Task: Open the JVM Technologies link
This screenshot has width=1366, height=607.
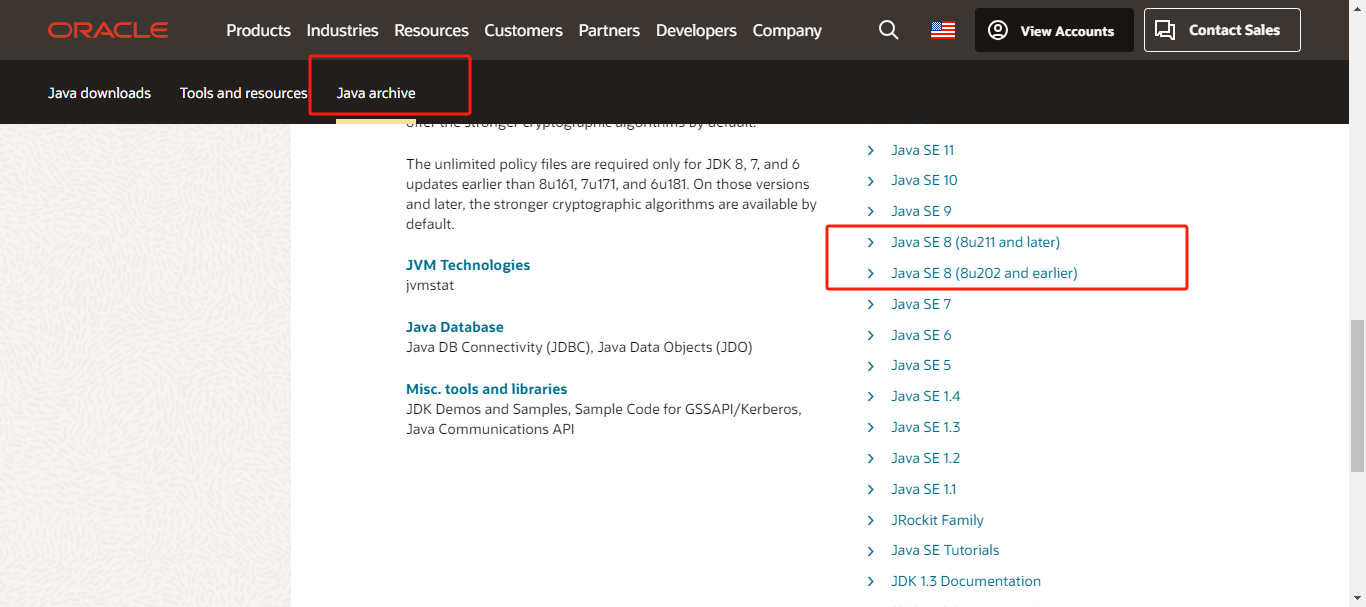Action: [x=468, y=265]
